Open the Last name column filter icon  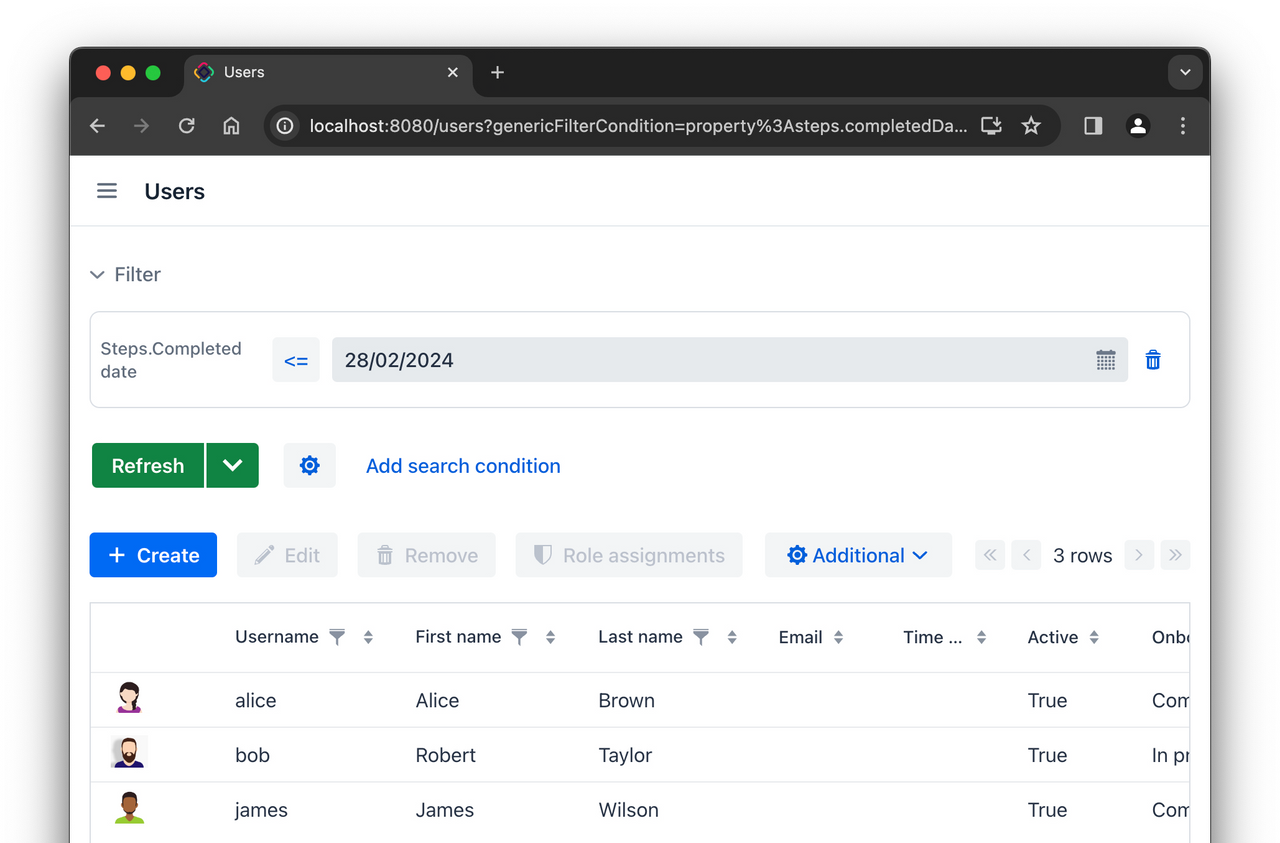point(701,636)
